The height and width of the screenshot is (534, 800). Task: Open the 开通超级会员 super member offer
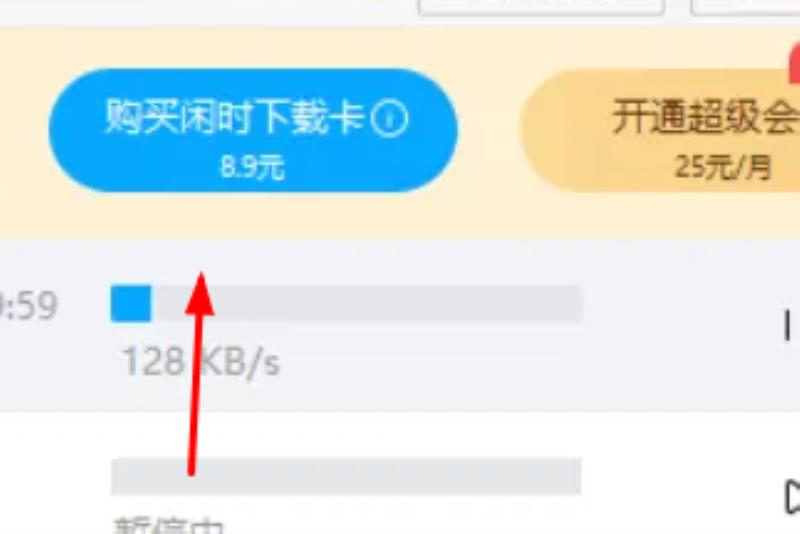pos(660,131)
